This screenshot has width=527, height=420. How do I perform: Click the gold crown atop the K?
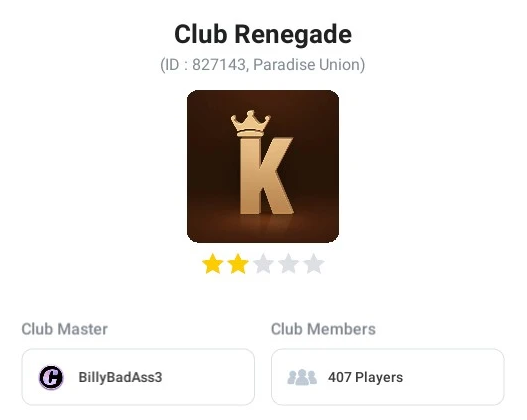pyautogui.click(x=250, y=124)
